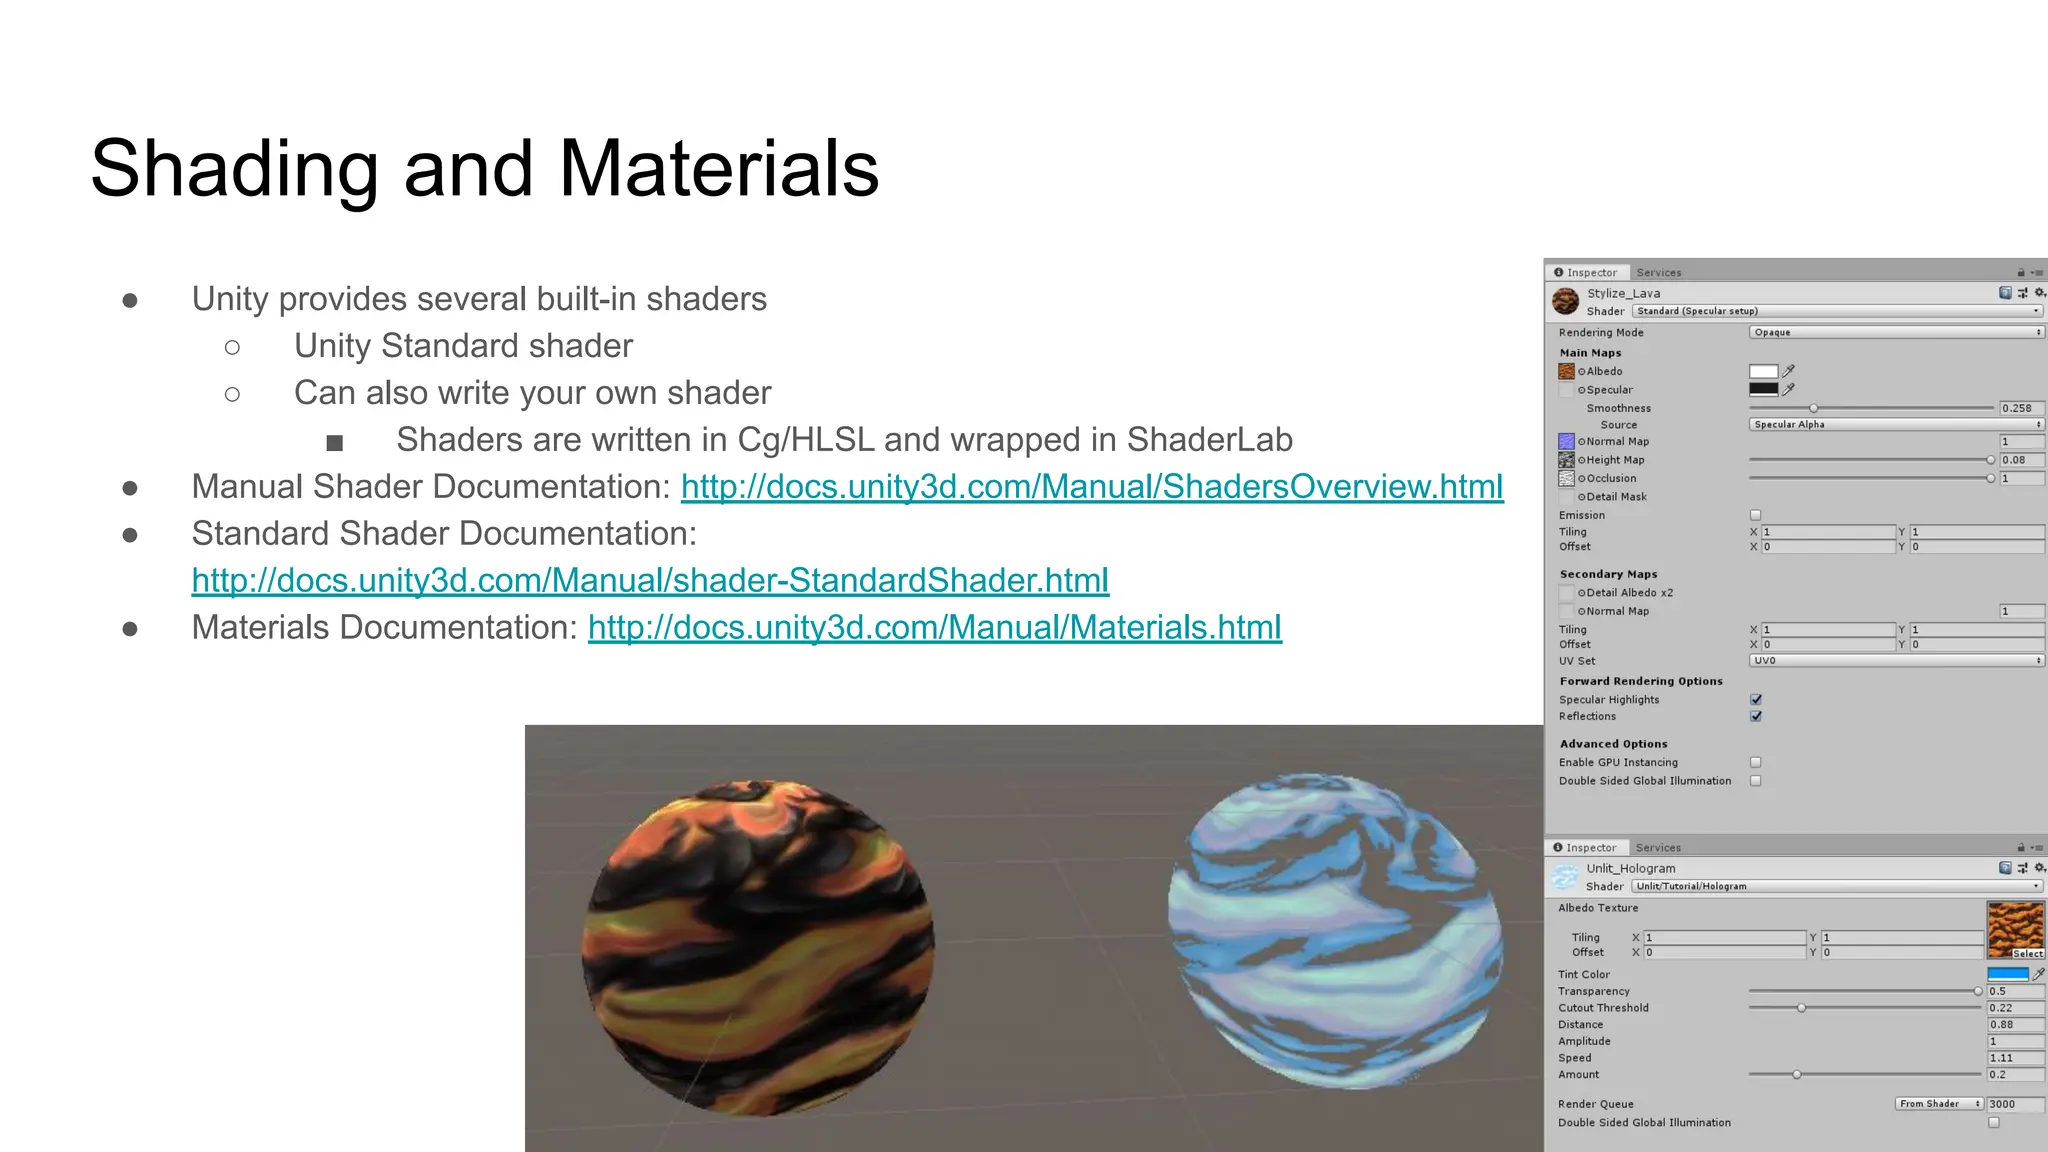Uncheck Specular Highlights option
Image resolution: width=2048 pixels, height=1152 pixels.
(1756, 699)
